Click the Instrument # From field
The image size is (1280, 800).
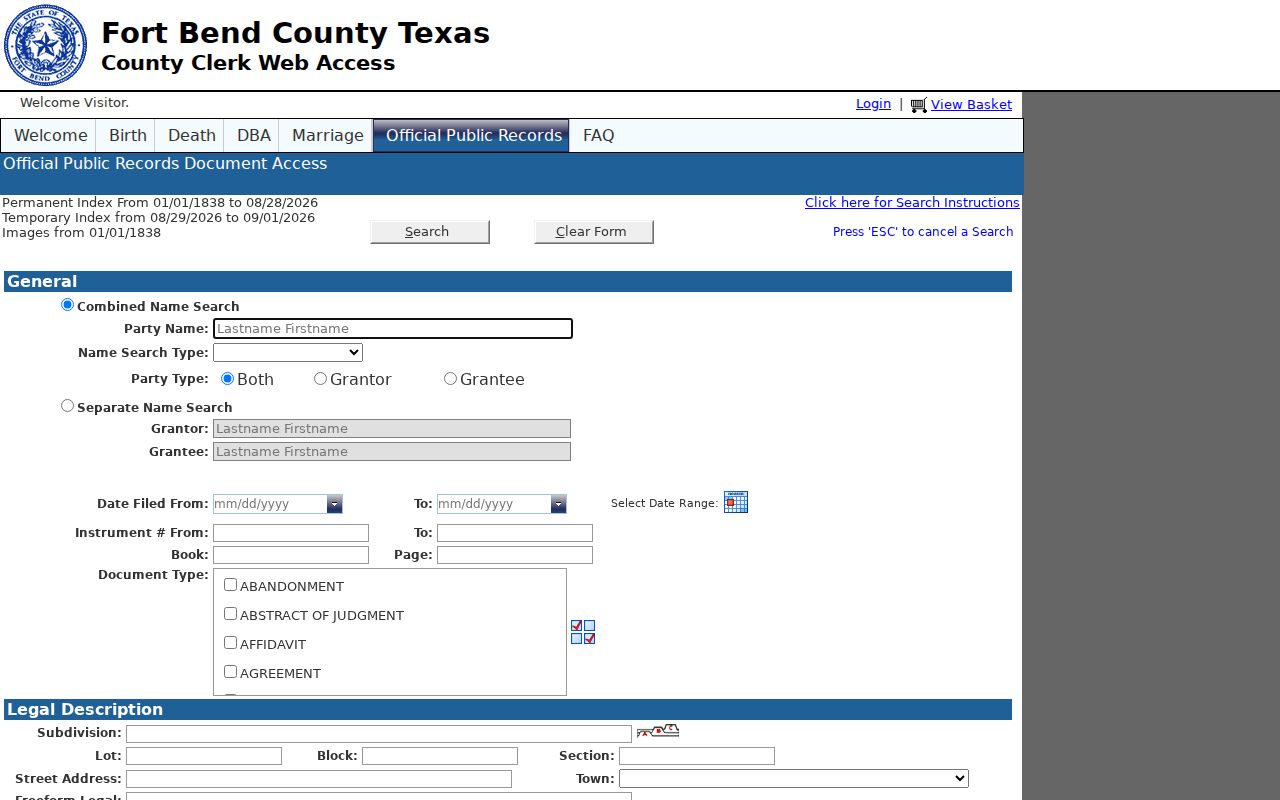[x=291, y=533]
